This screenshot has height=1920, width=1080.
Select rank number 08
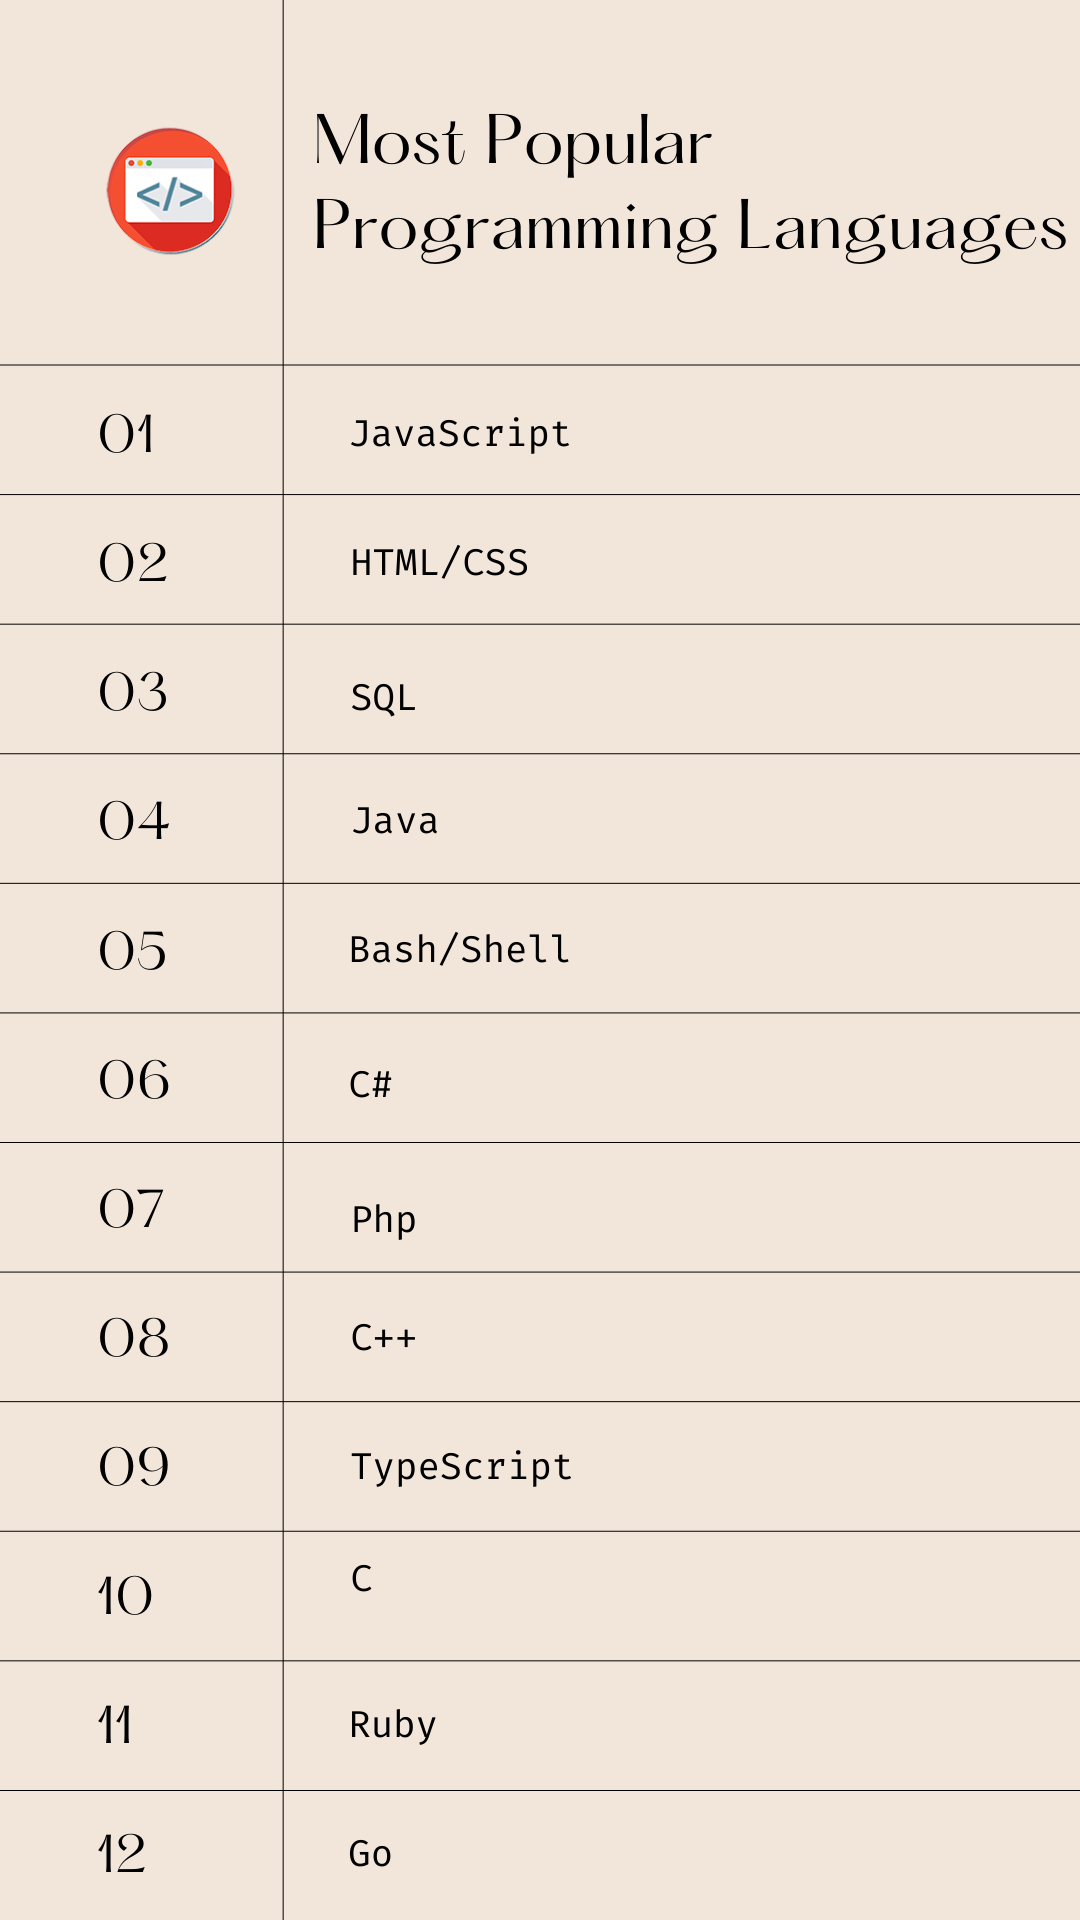[134, 1338]
